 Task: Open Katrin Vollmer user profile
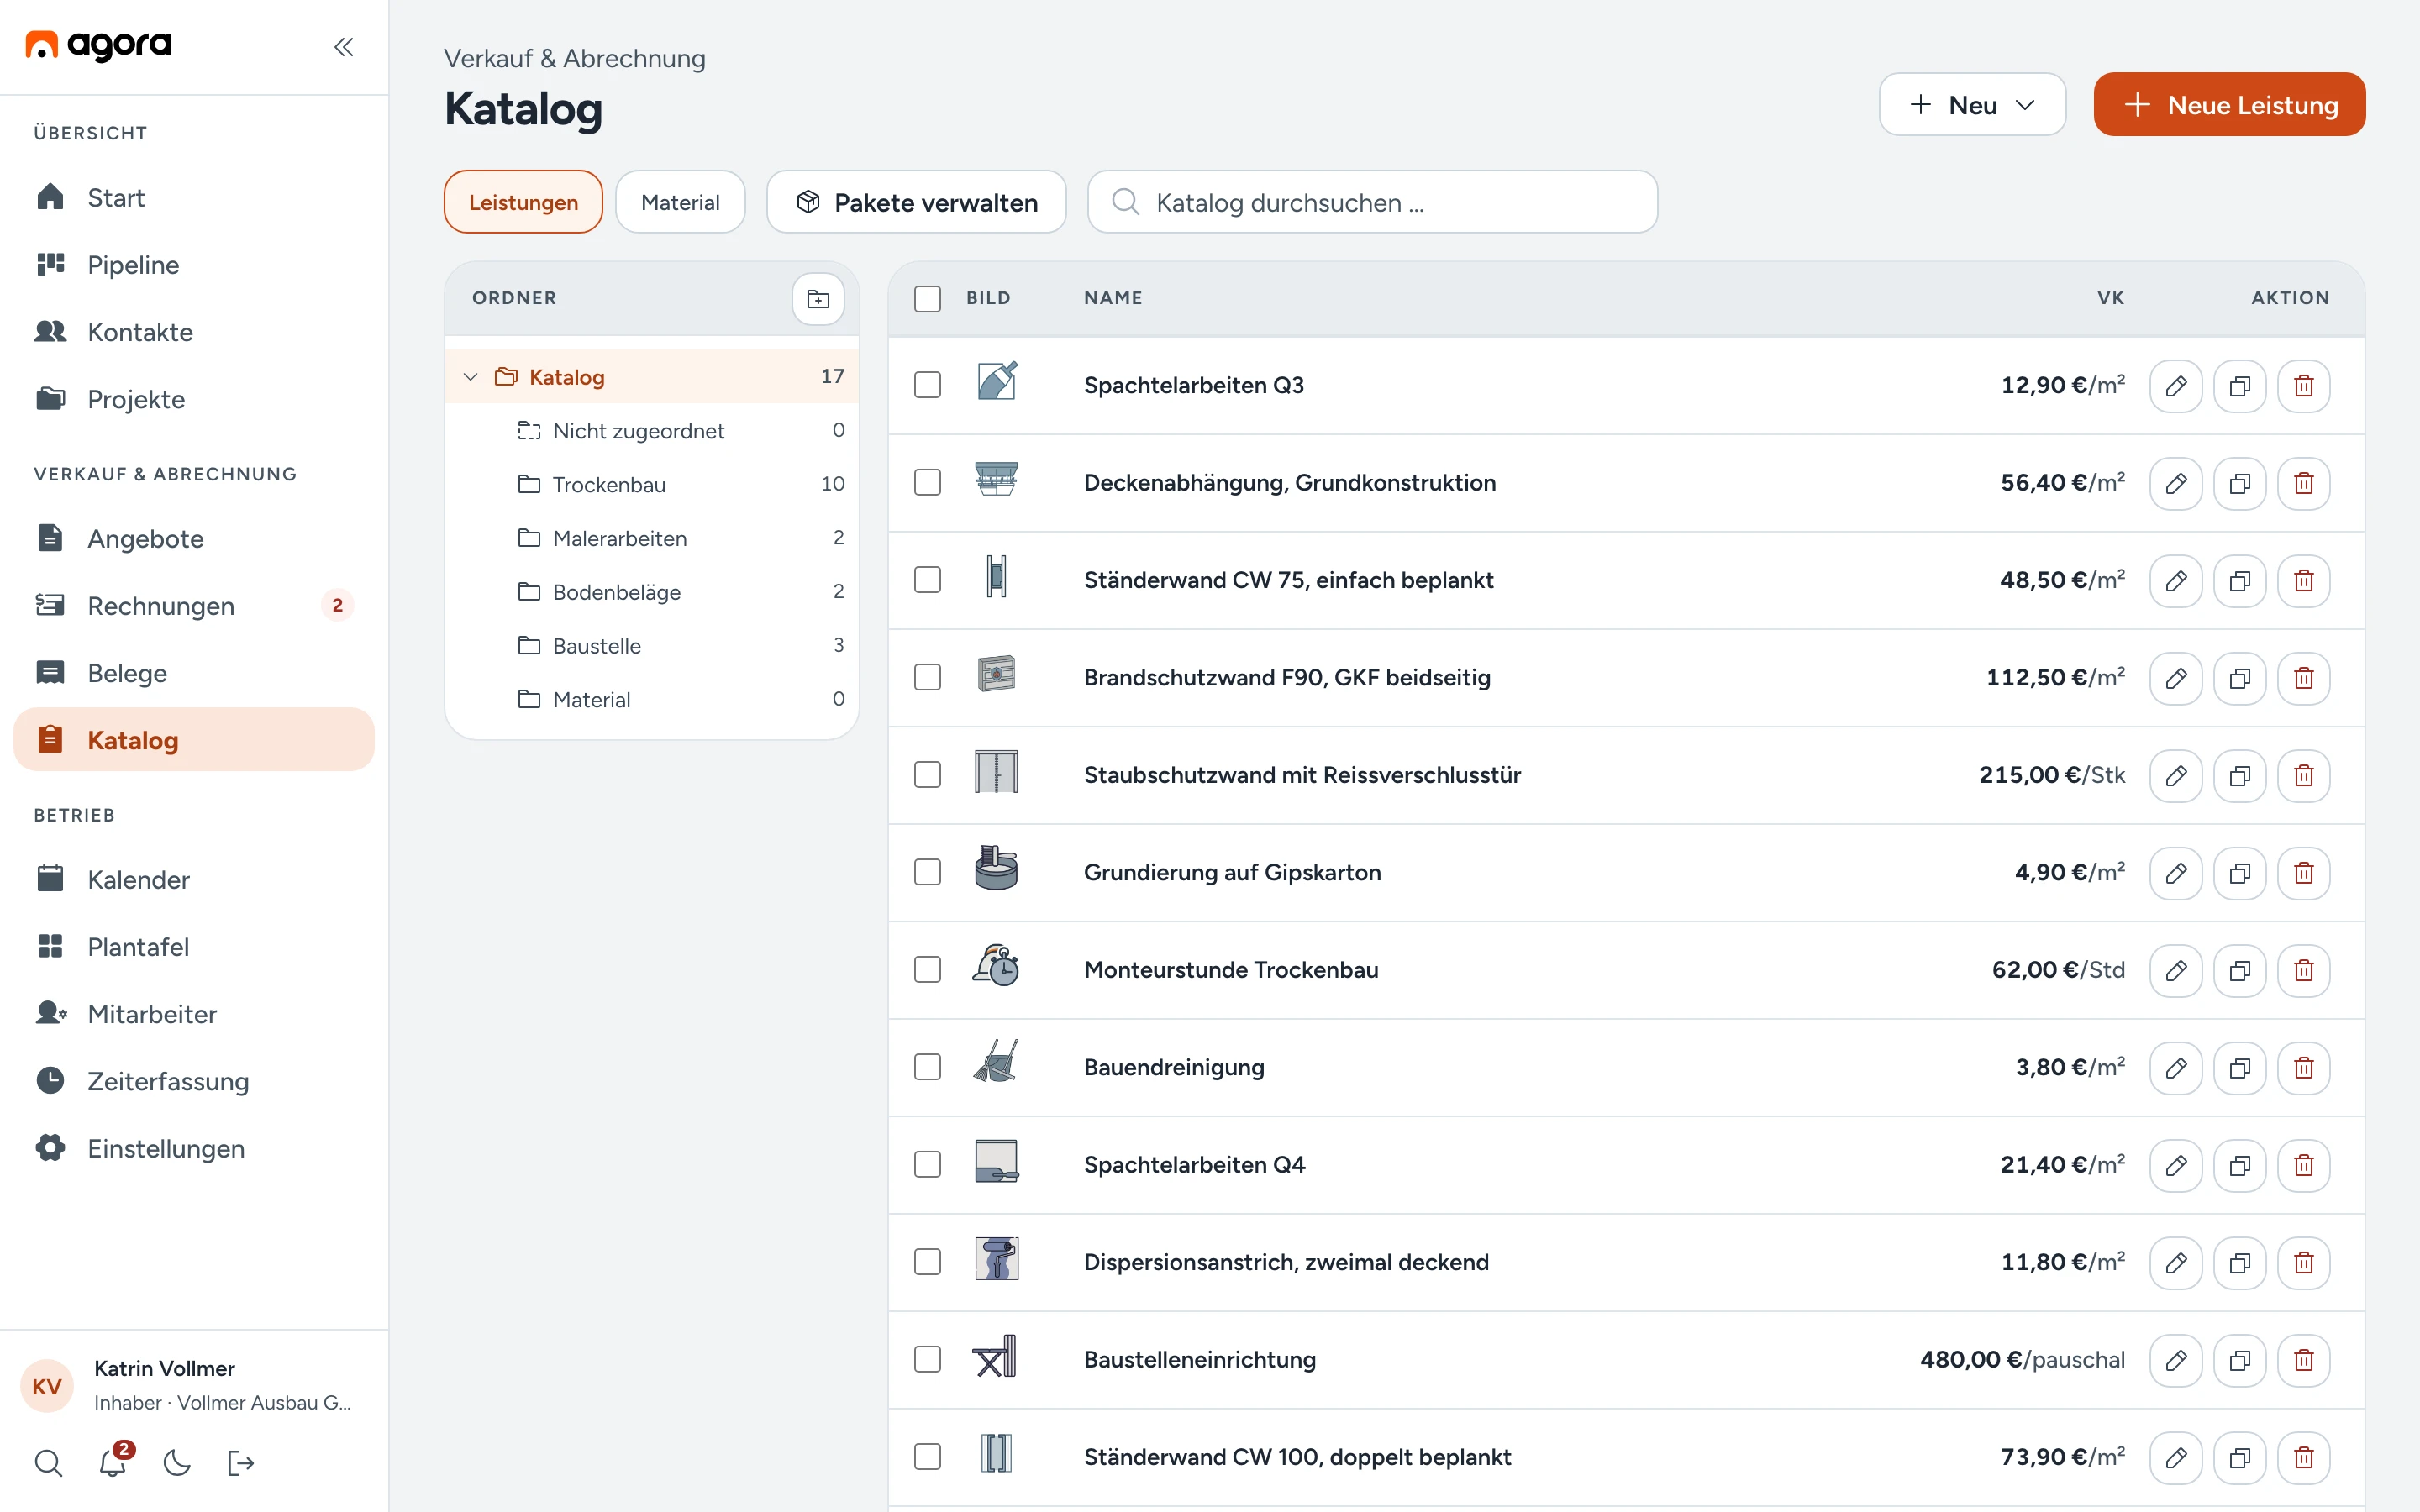coord(194,1386)
